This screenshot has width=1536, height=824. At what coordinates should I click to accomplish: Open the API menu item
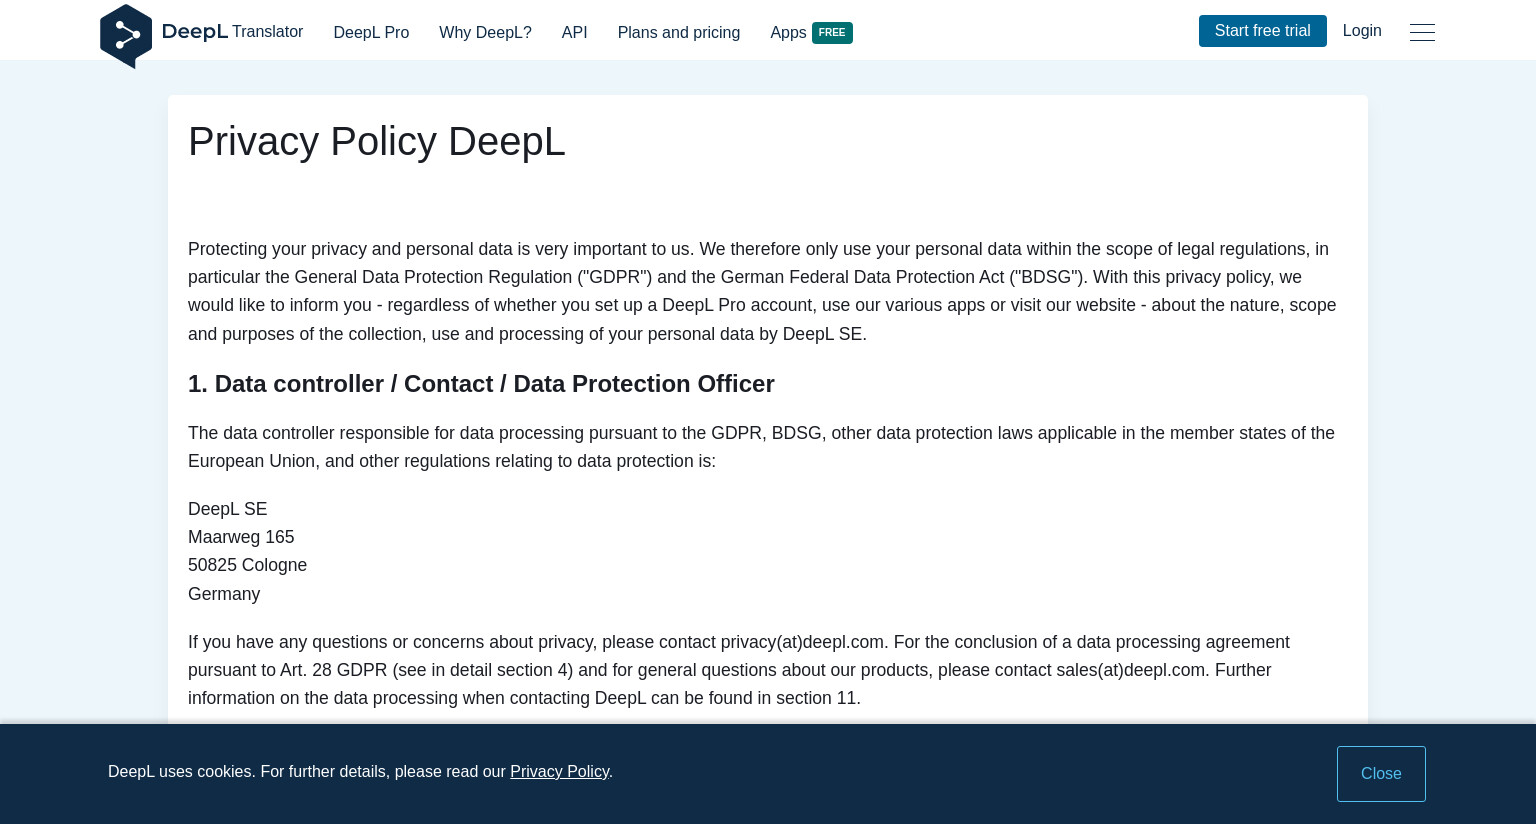575,33
